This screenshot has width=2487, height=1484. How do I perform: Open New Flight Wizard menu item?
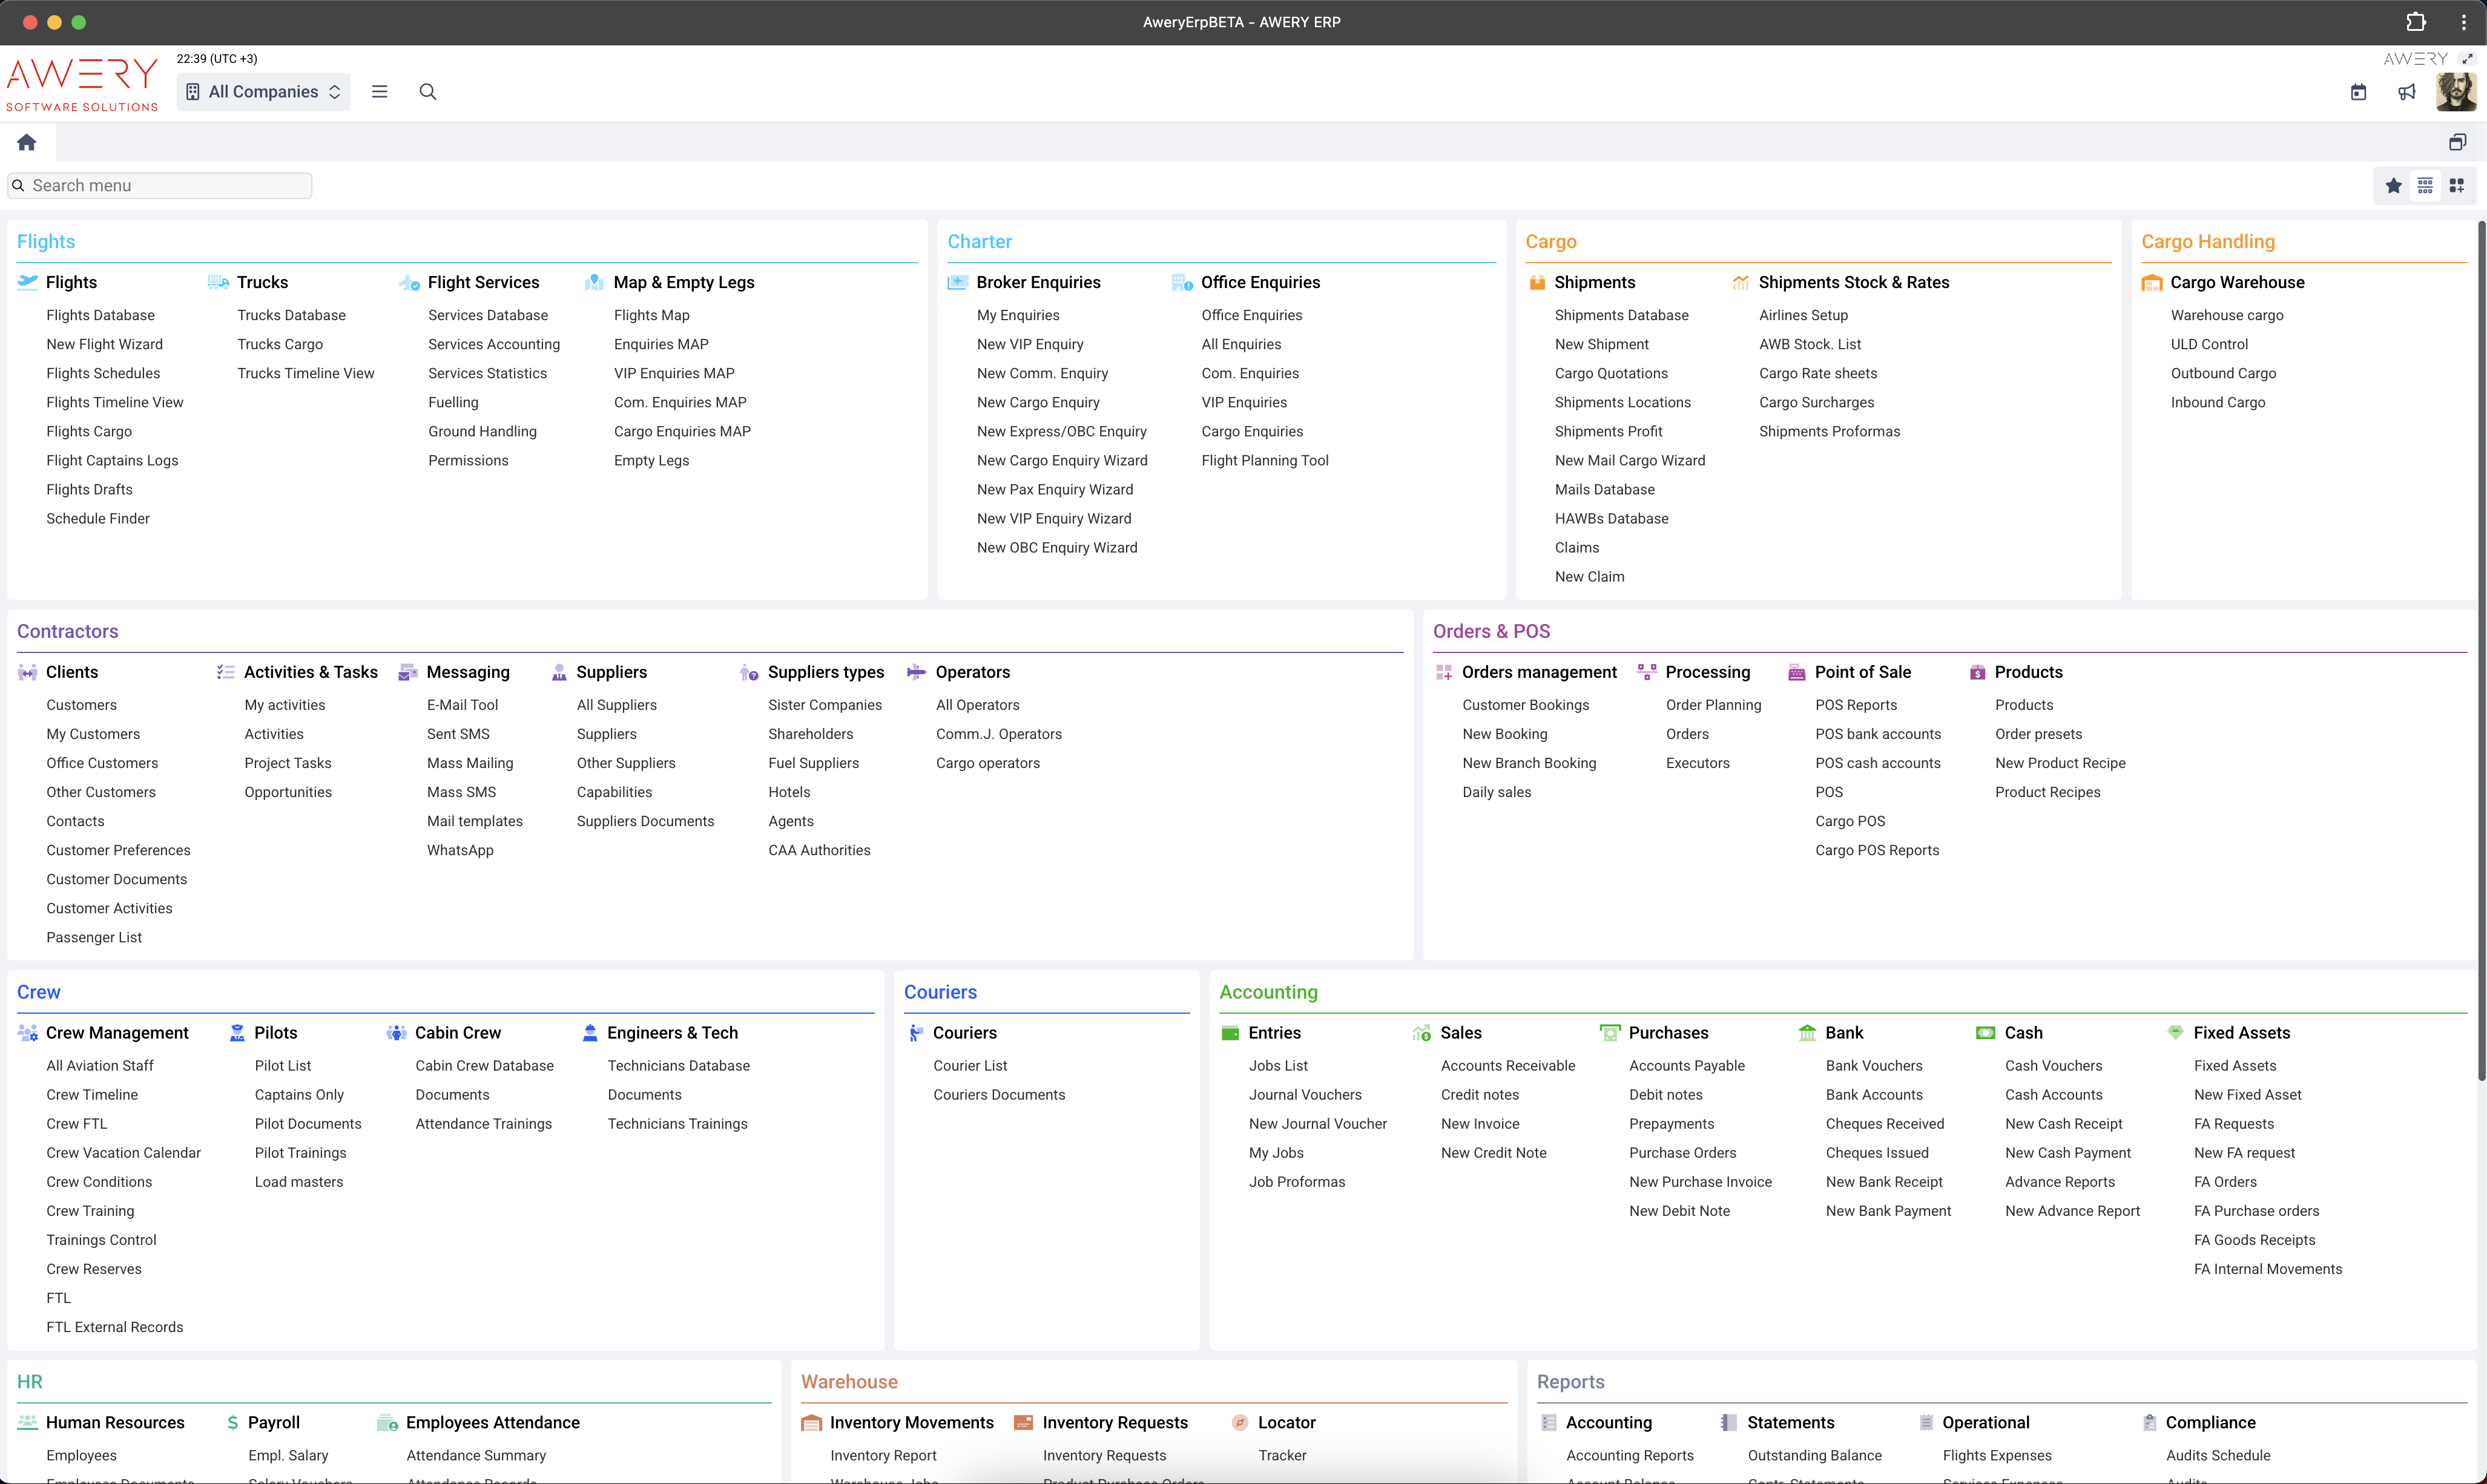104,344
